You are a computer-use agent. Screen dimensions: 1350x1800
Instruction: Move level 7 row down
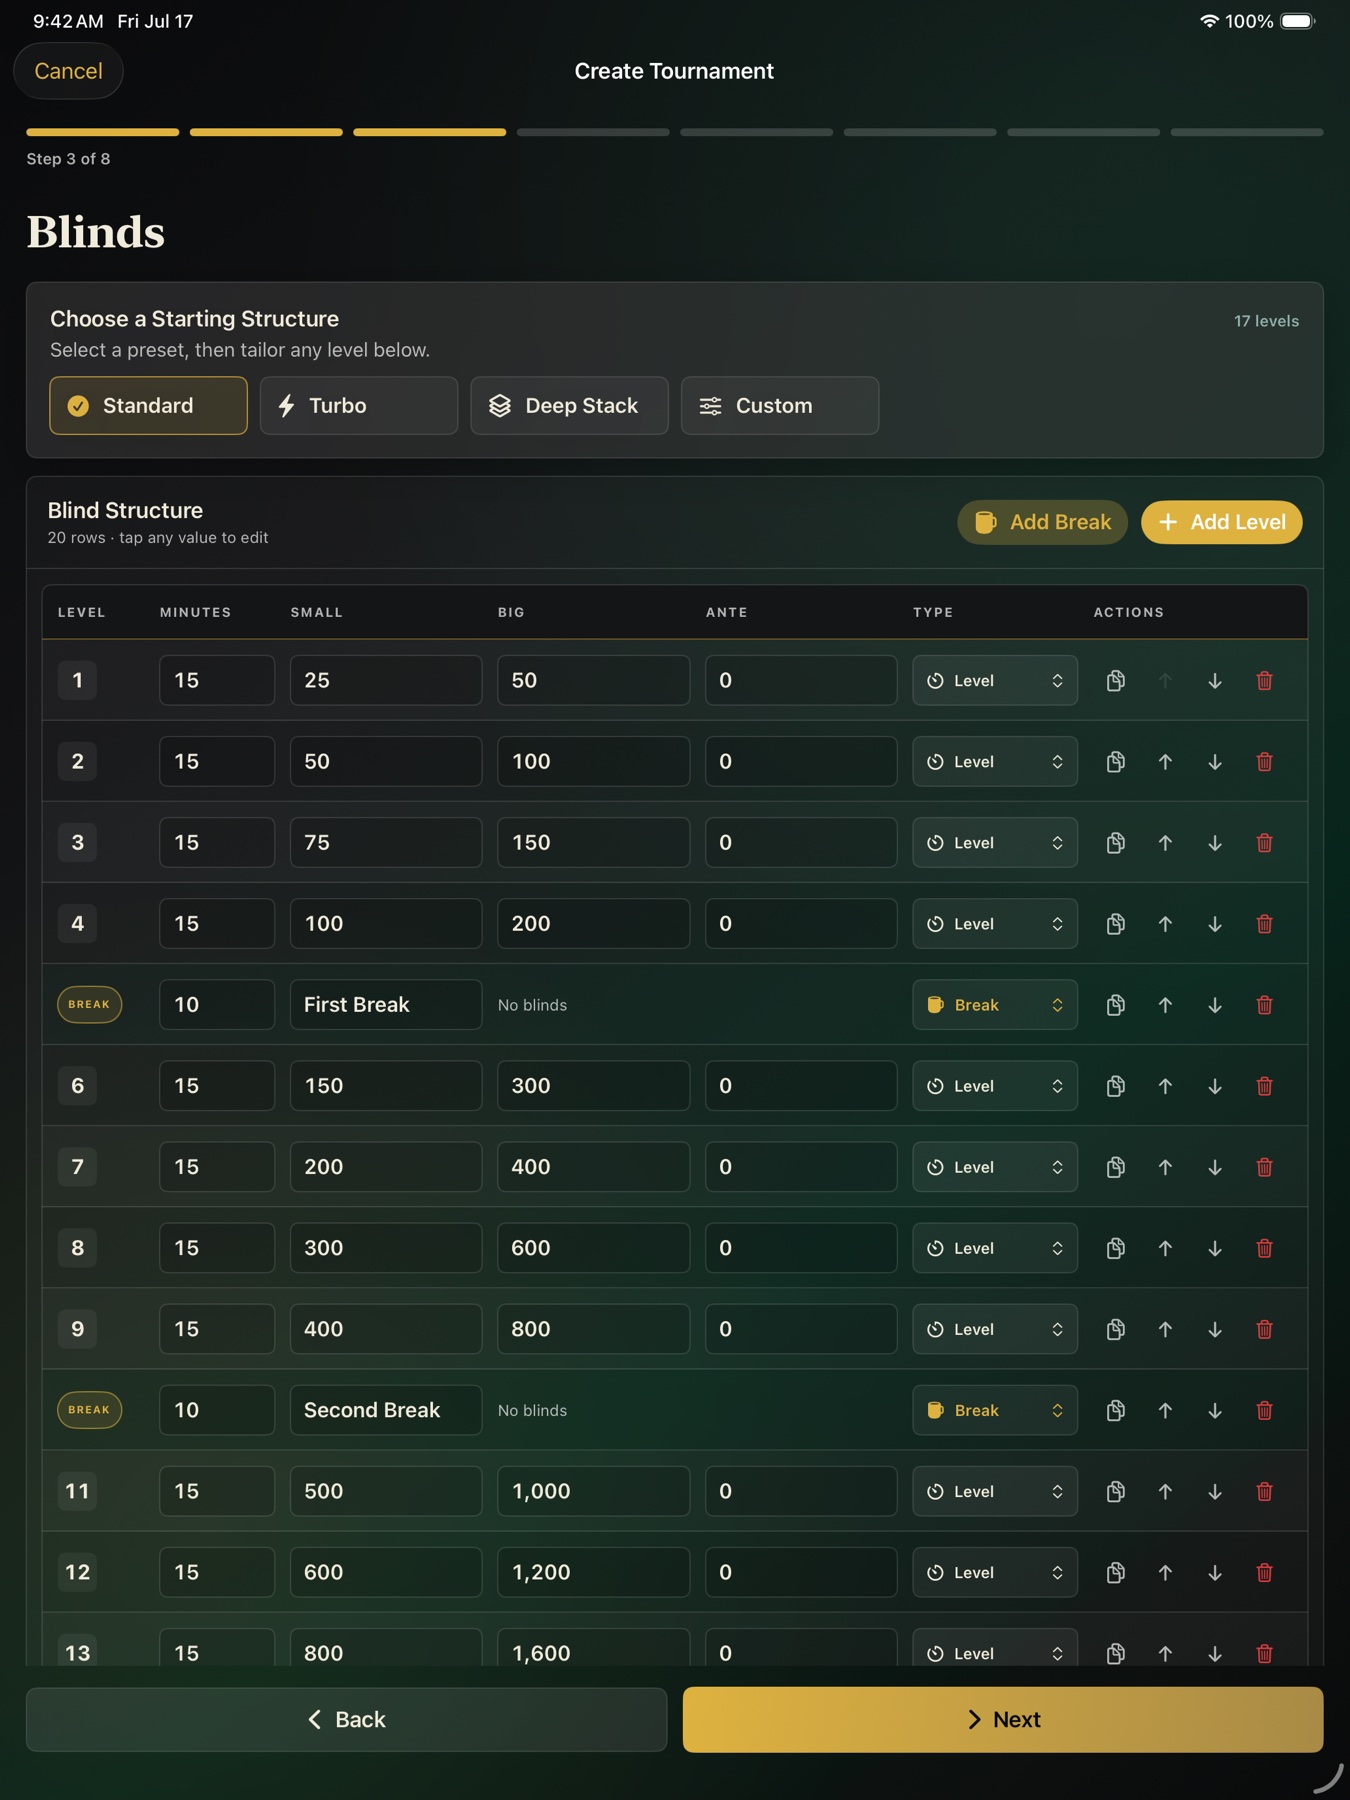tap(1215, 1167)
